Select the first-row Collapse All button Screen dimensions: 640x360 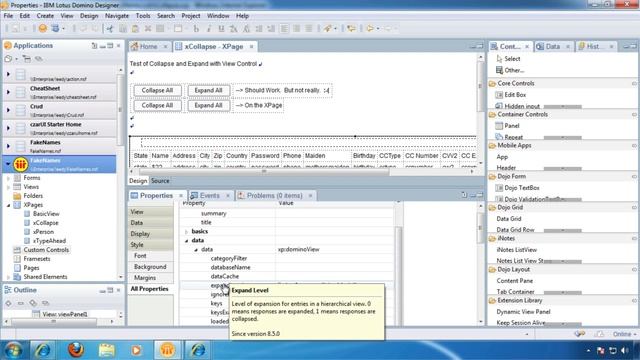pyautogui.click(x=157, y=90)
